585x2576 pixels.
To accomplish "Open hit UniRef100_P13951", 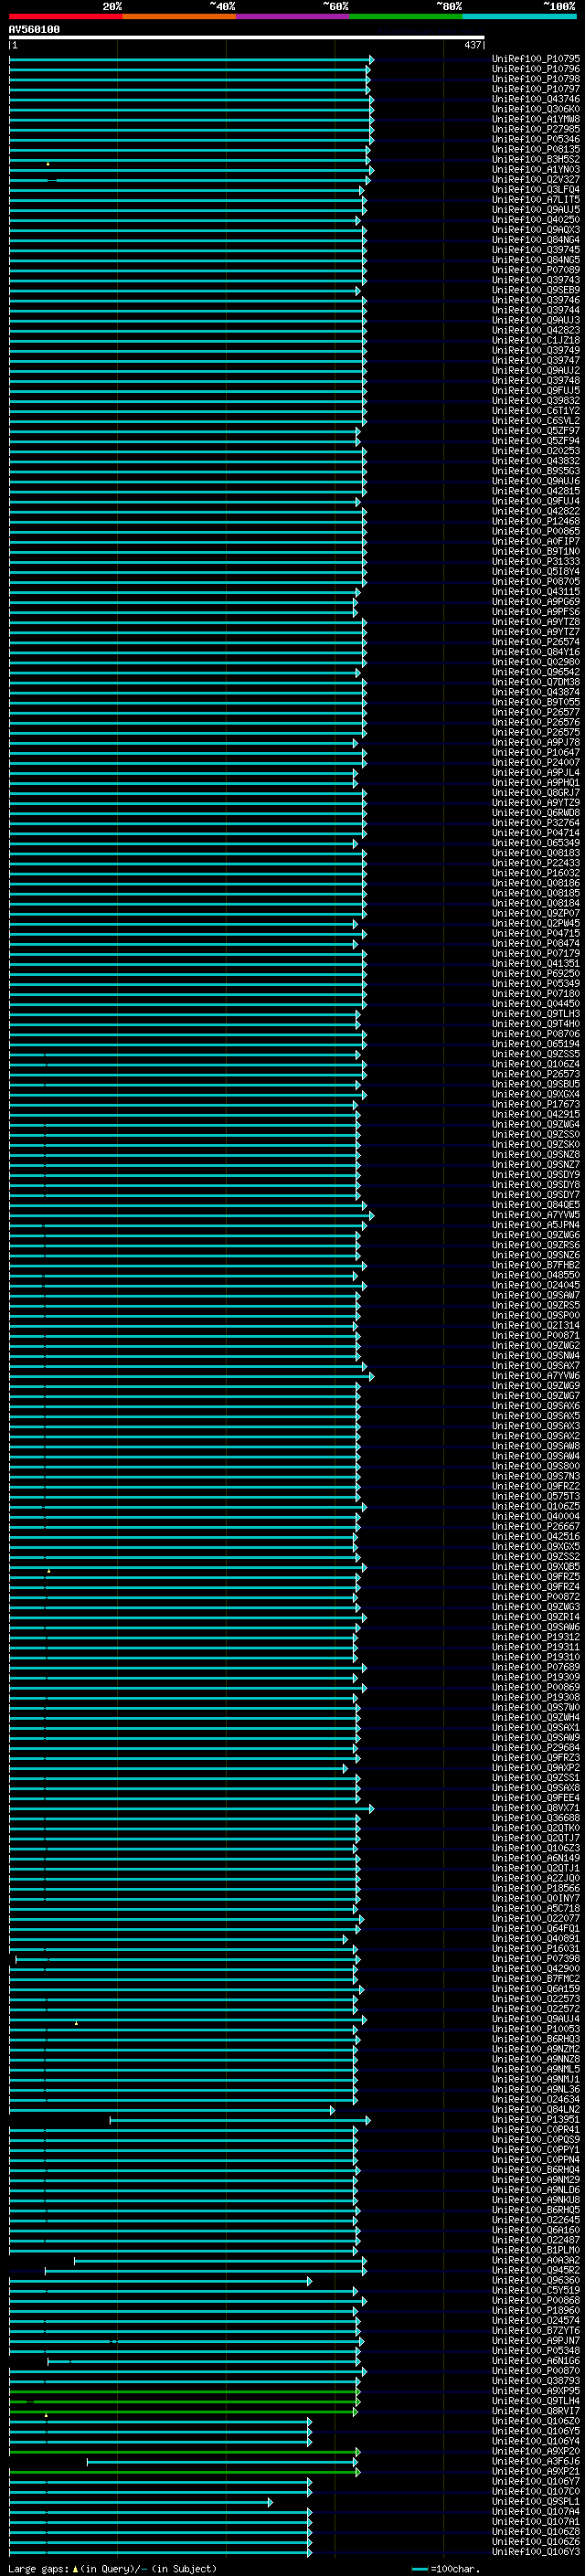I will (x=536, y=2120).
